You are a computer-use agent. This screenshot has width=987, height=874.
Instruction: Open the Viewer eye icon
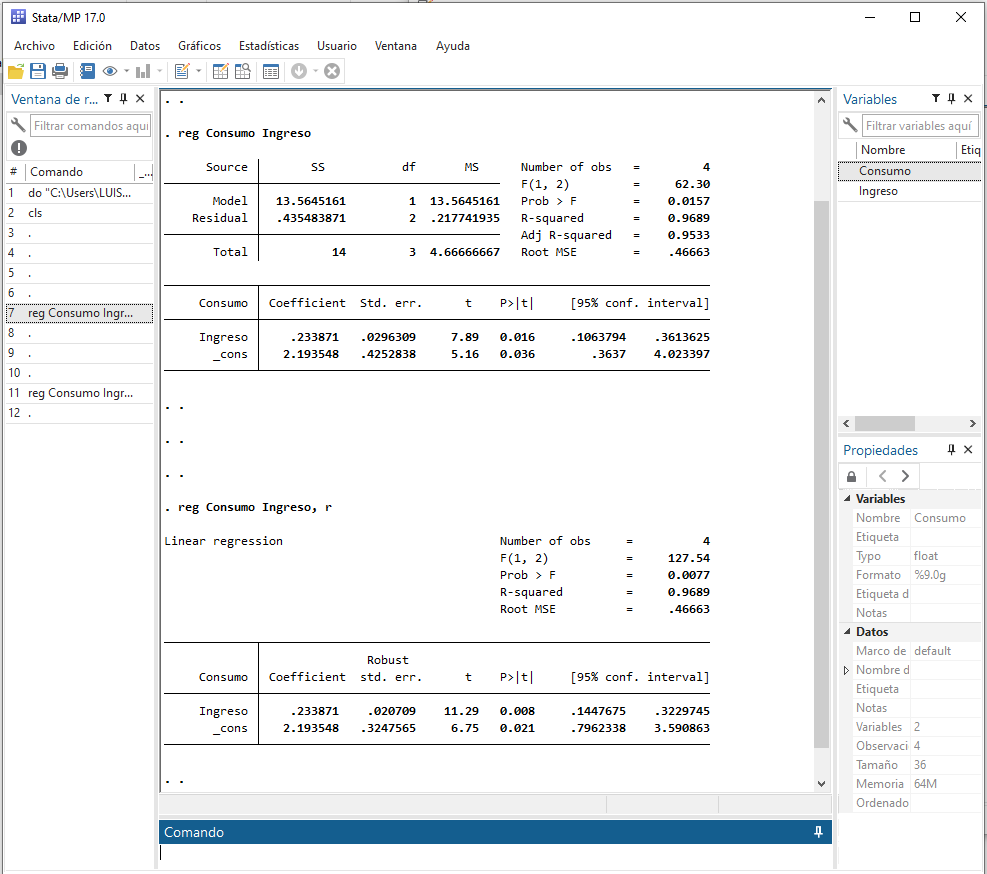tap(110, 71)
